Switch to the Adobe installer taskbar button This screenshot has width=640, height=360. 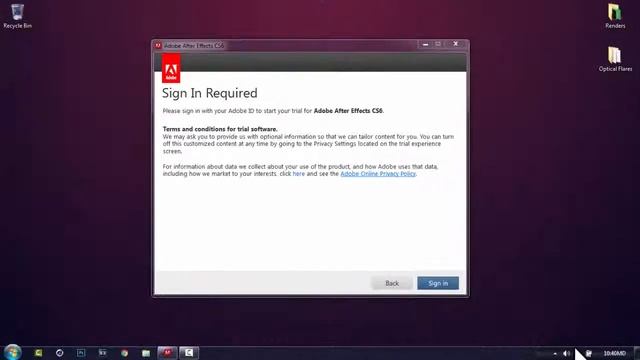(167, 353)
